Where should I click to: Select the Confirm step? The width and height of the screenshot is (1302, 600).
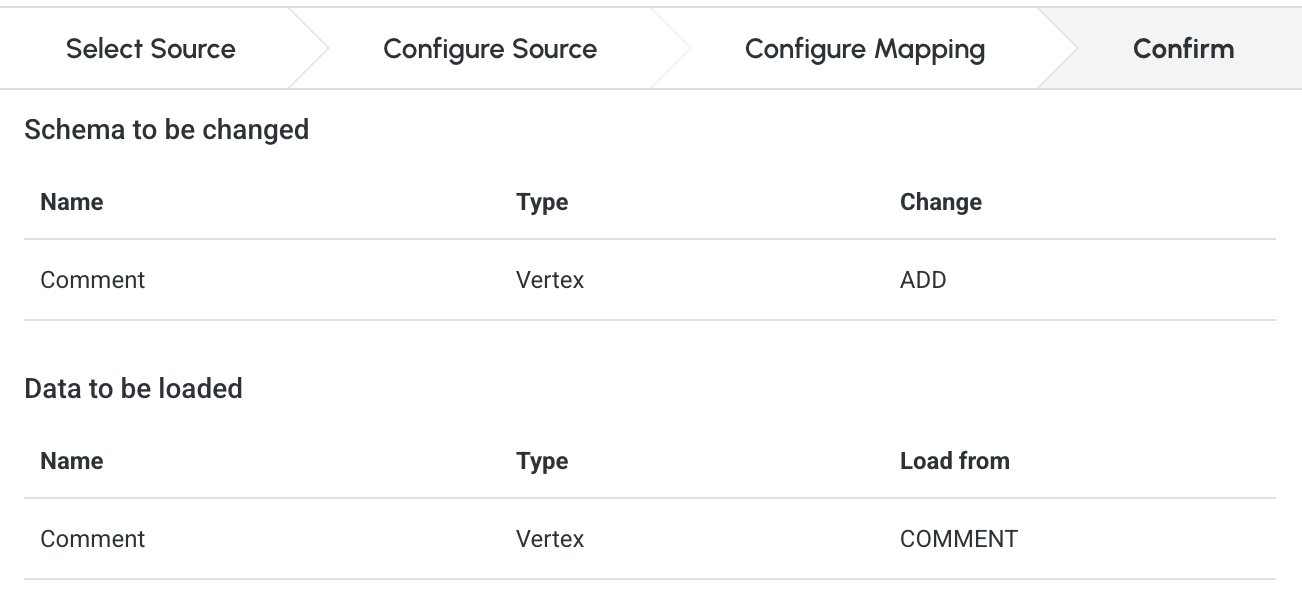coord(1183,49)
